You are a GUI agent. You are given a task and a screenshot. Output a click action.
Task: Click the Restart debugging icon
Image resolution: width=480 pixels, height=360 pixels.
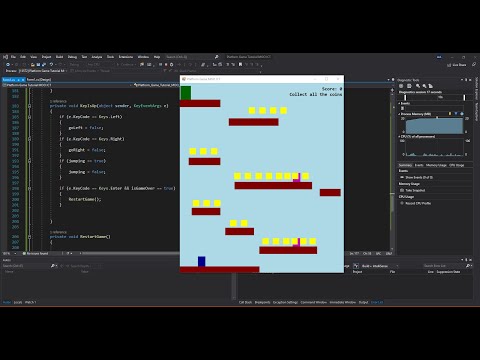pos(172,65)
